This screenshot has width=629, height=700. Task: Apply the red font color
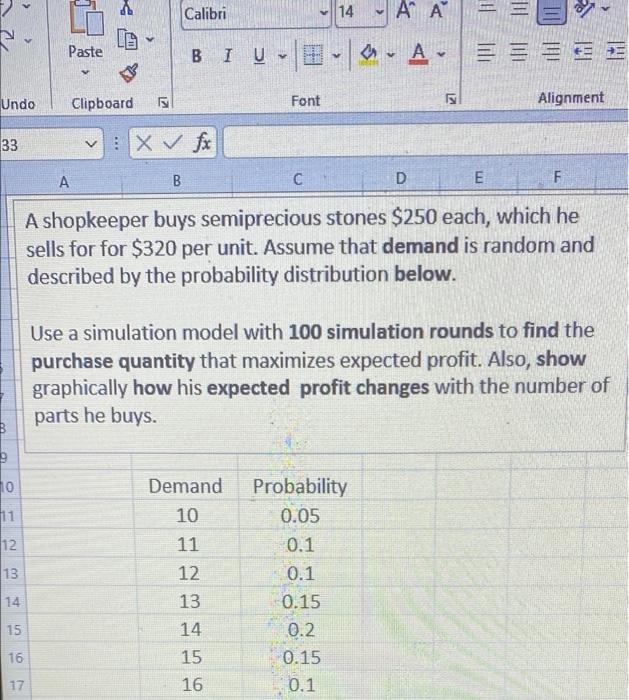[419, 54]
